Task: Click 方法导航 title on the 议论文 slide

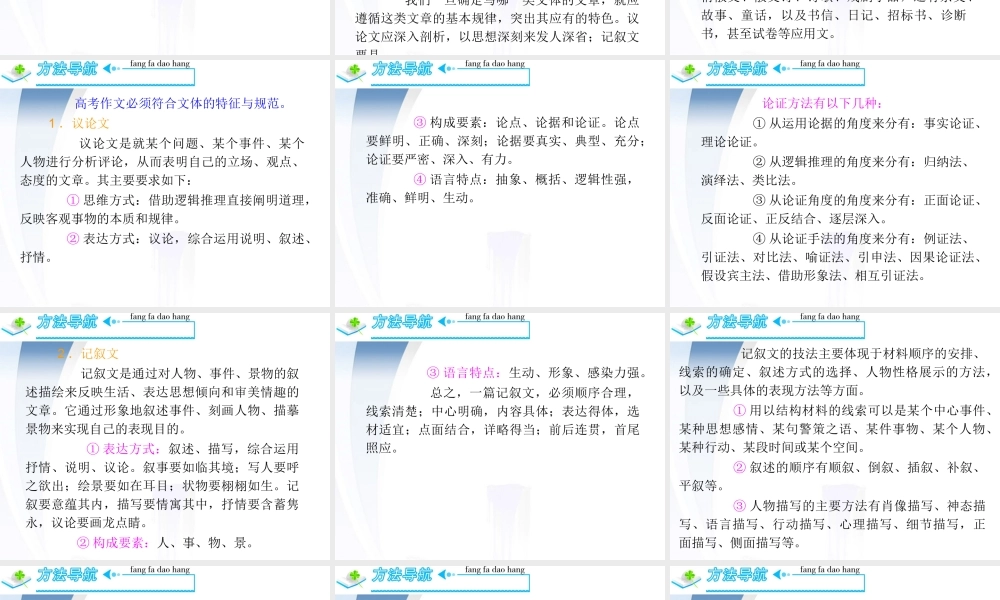Action: click(67, 69)
